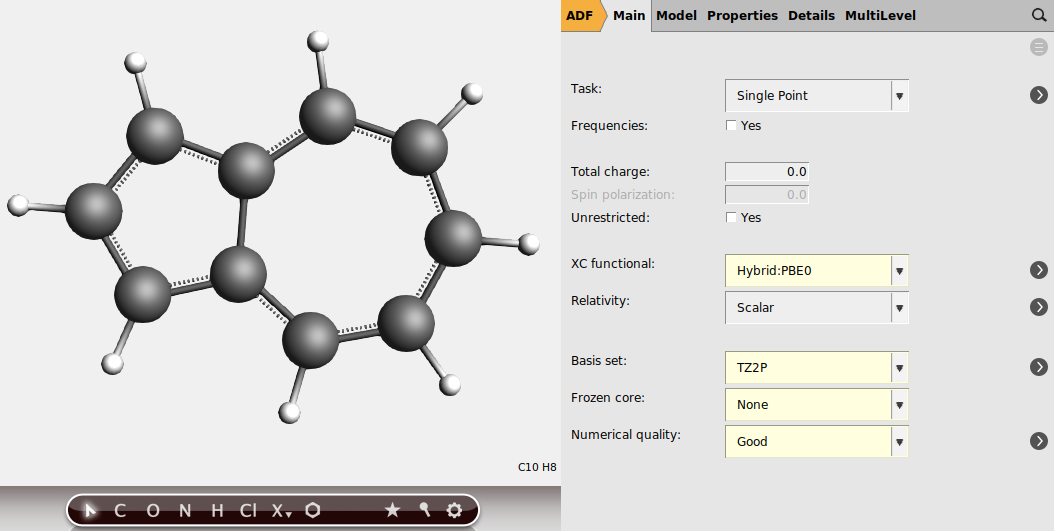
Task: Select the pointer selection tool
Action: (x=91, y=510)
